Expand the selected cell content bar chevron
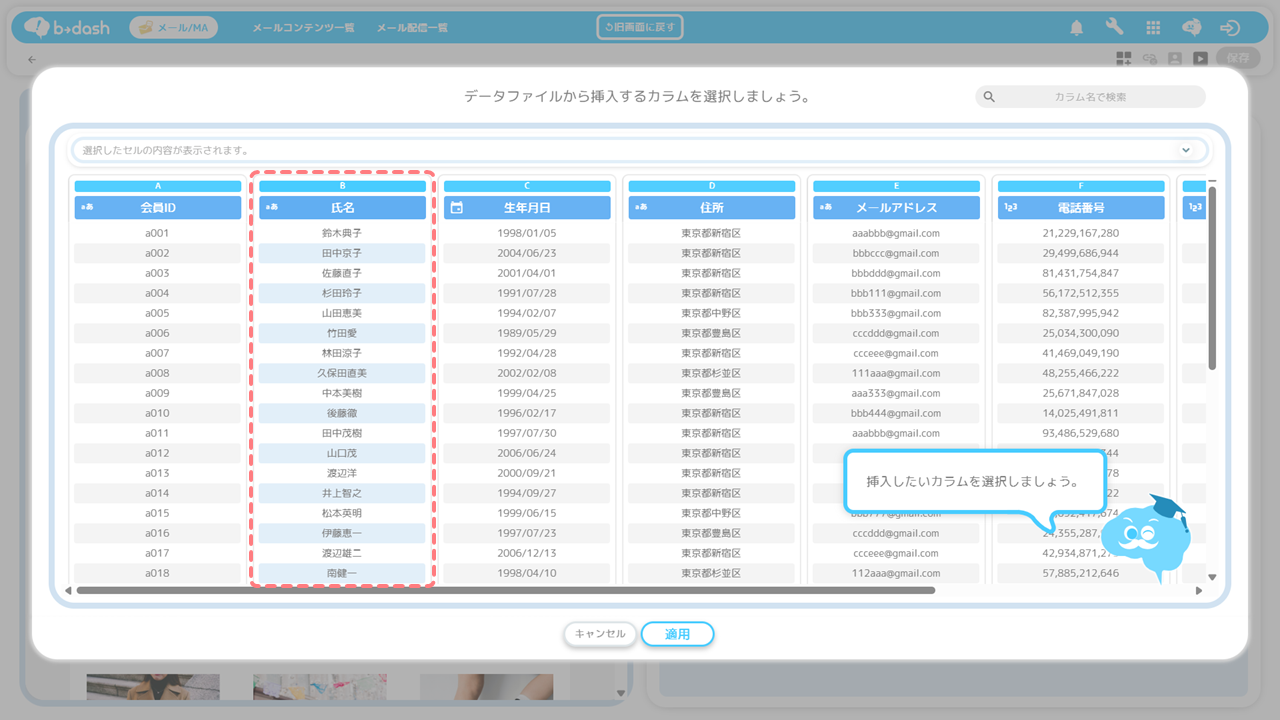This screenshot has height=720, width=1280. (x=1186, y=150)
